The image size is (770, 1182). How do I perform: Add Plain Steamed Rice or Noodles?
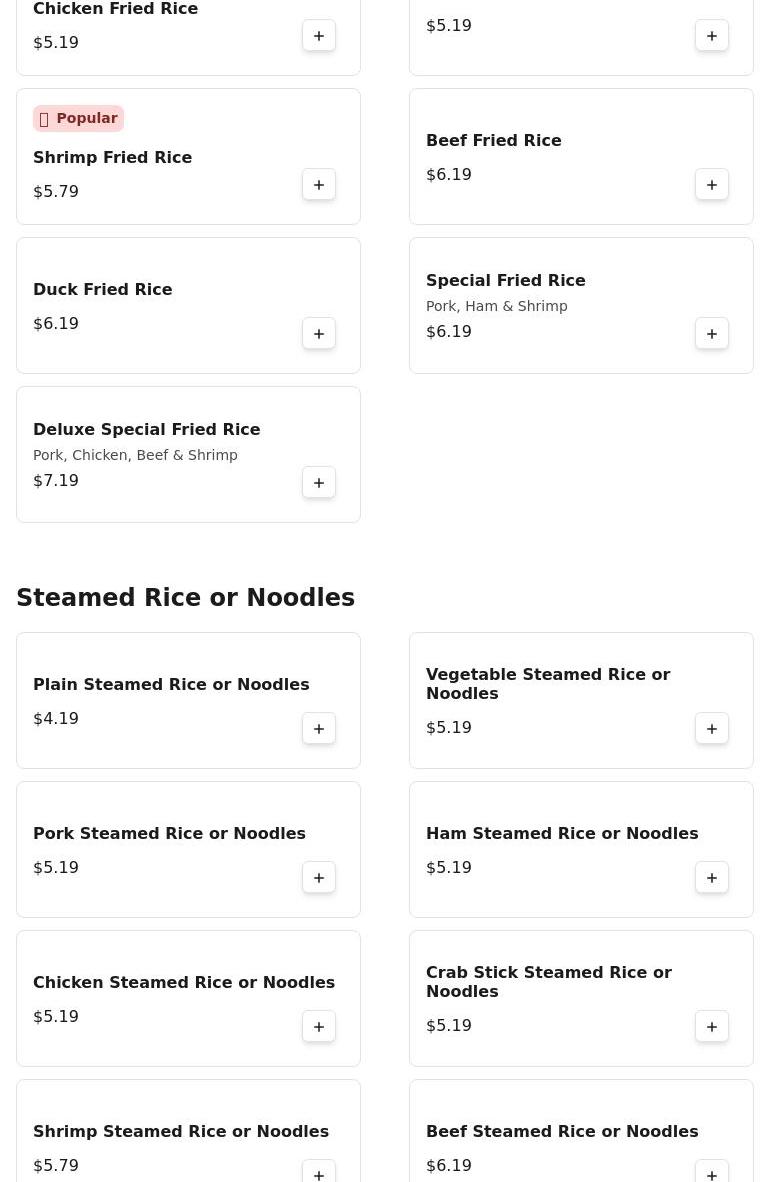(x=319, y=729)
